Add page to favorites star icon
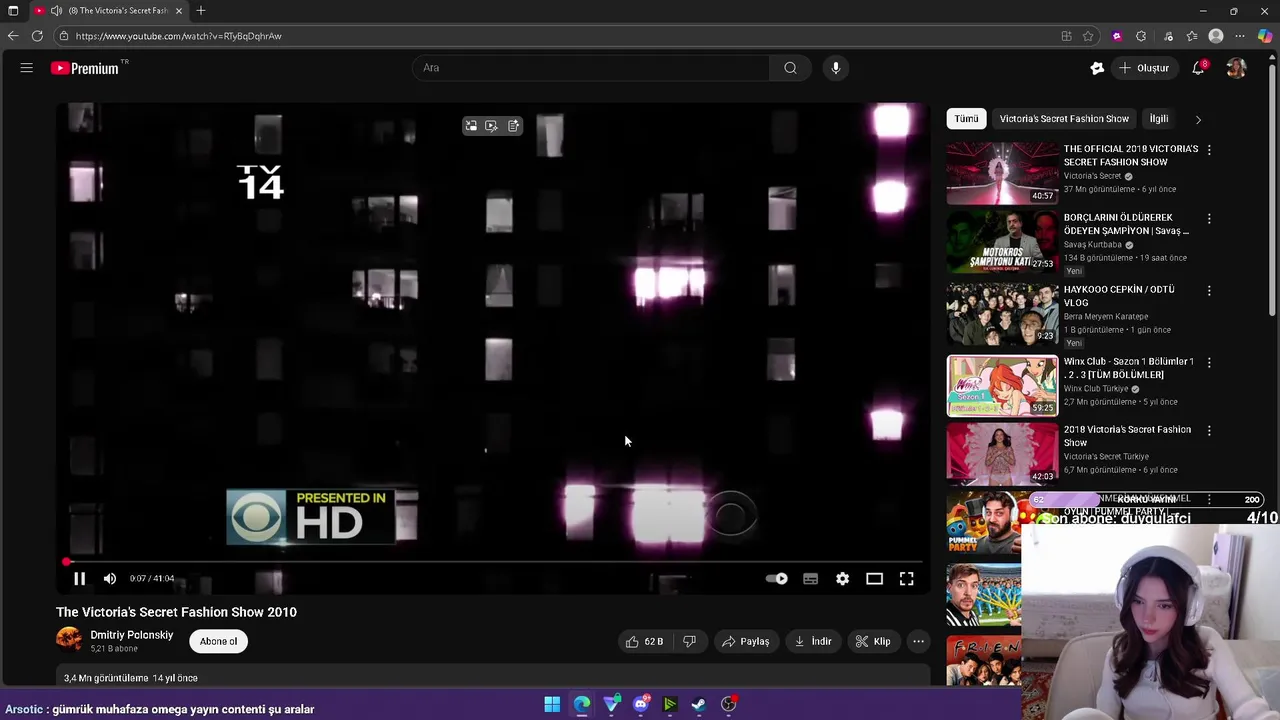This screenshot has width=1280, height=720. point(1088,36)
